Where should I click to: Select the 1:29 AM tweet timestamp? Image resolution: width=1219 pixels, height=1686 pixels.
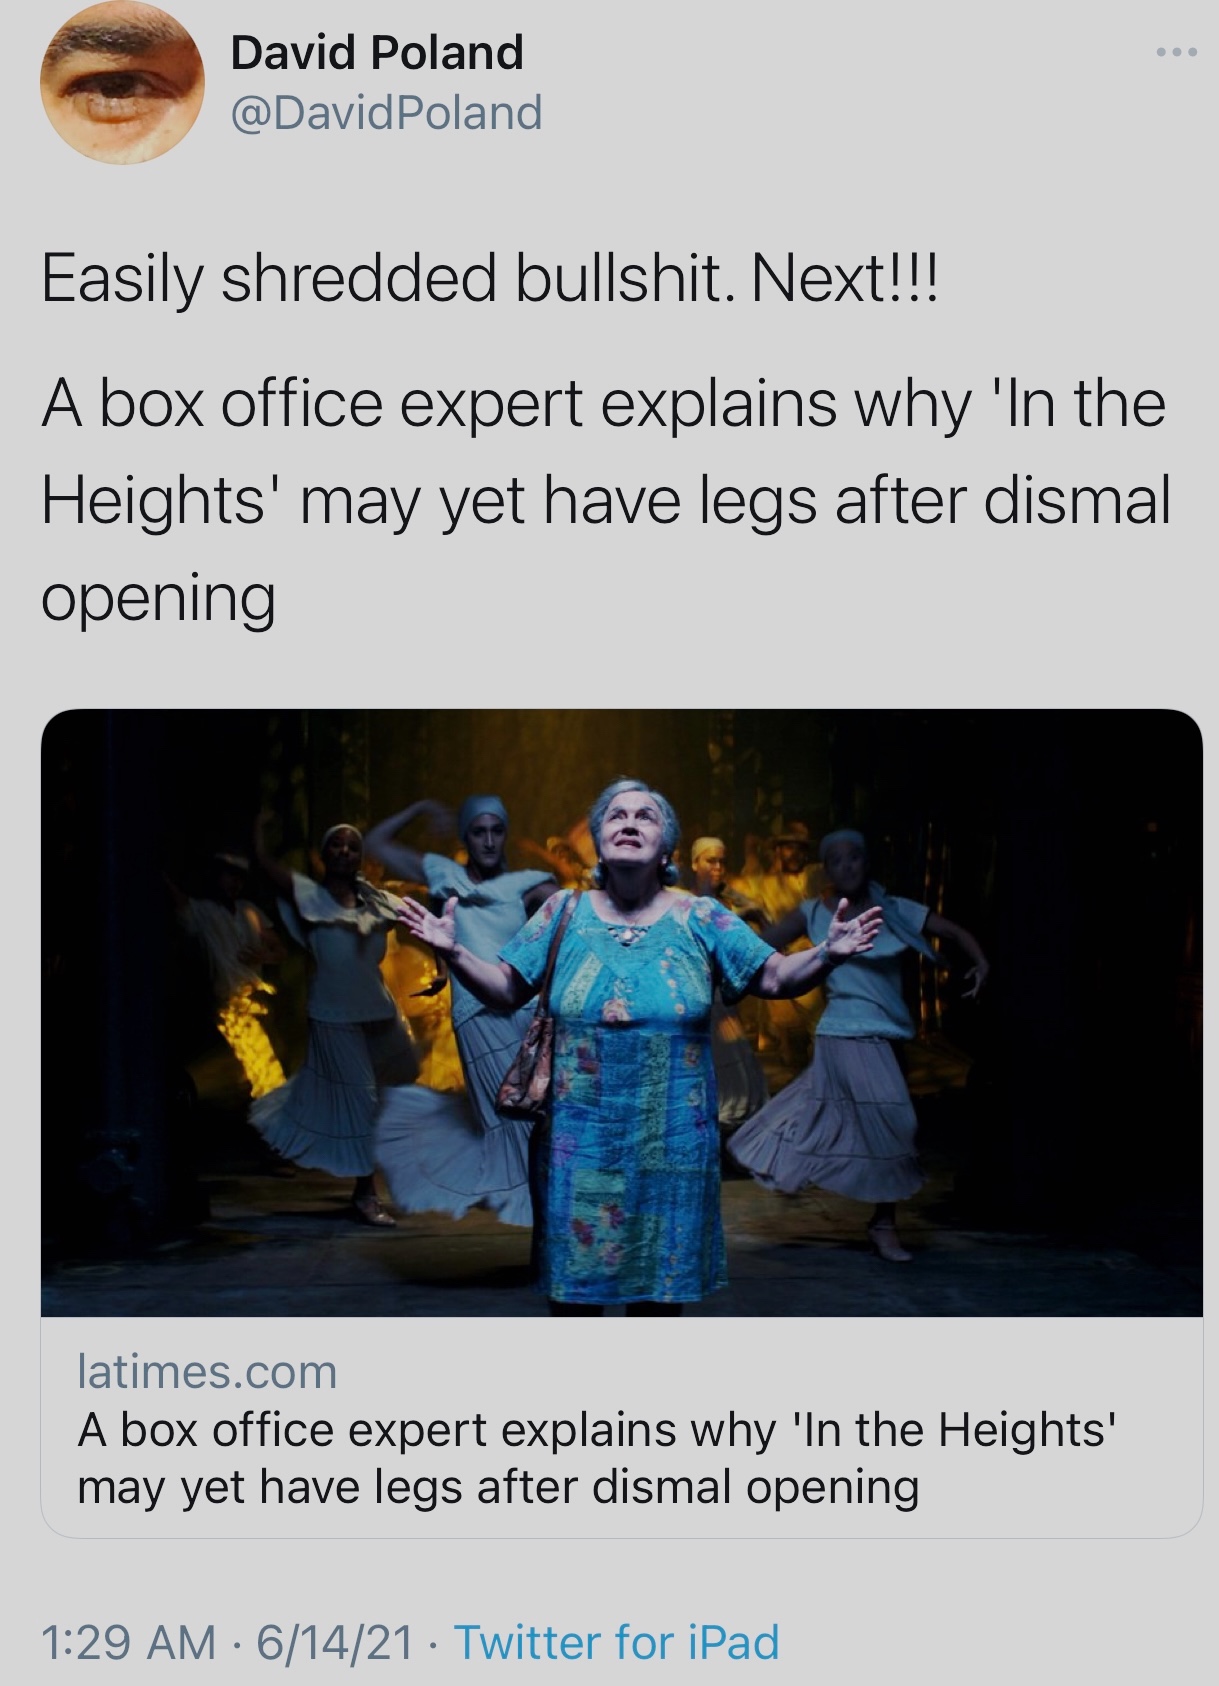coord(129,1642)
